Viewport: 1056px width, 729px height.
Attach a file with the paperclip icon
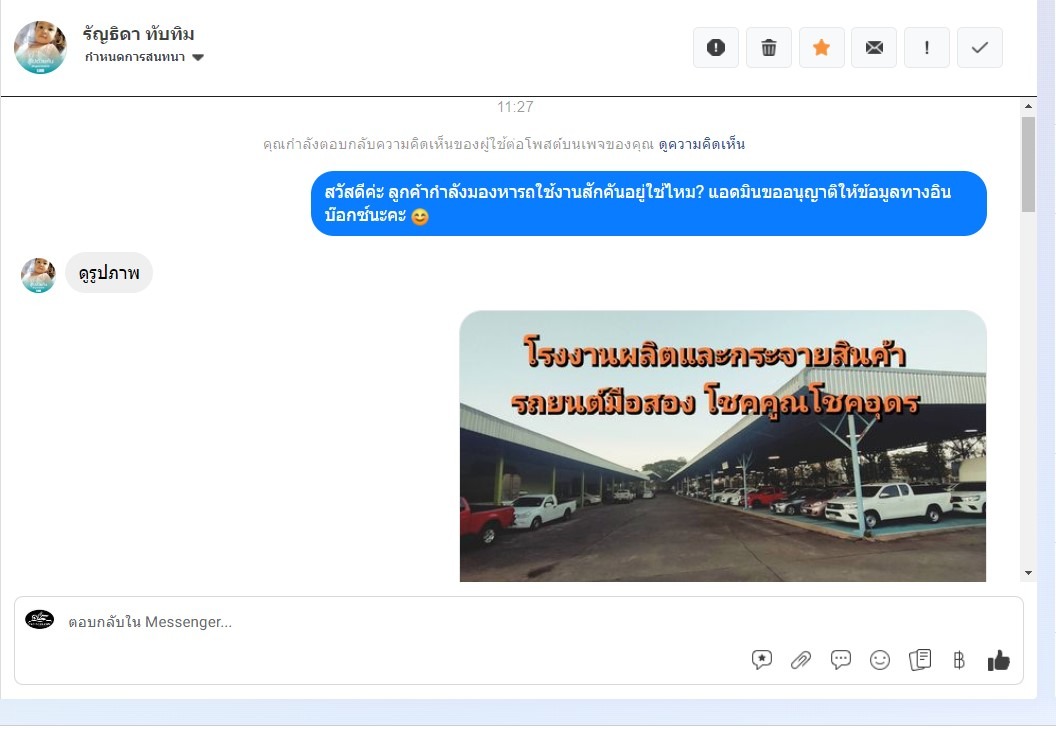801,660
